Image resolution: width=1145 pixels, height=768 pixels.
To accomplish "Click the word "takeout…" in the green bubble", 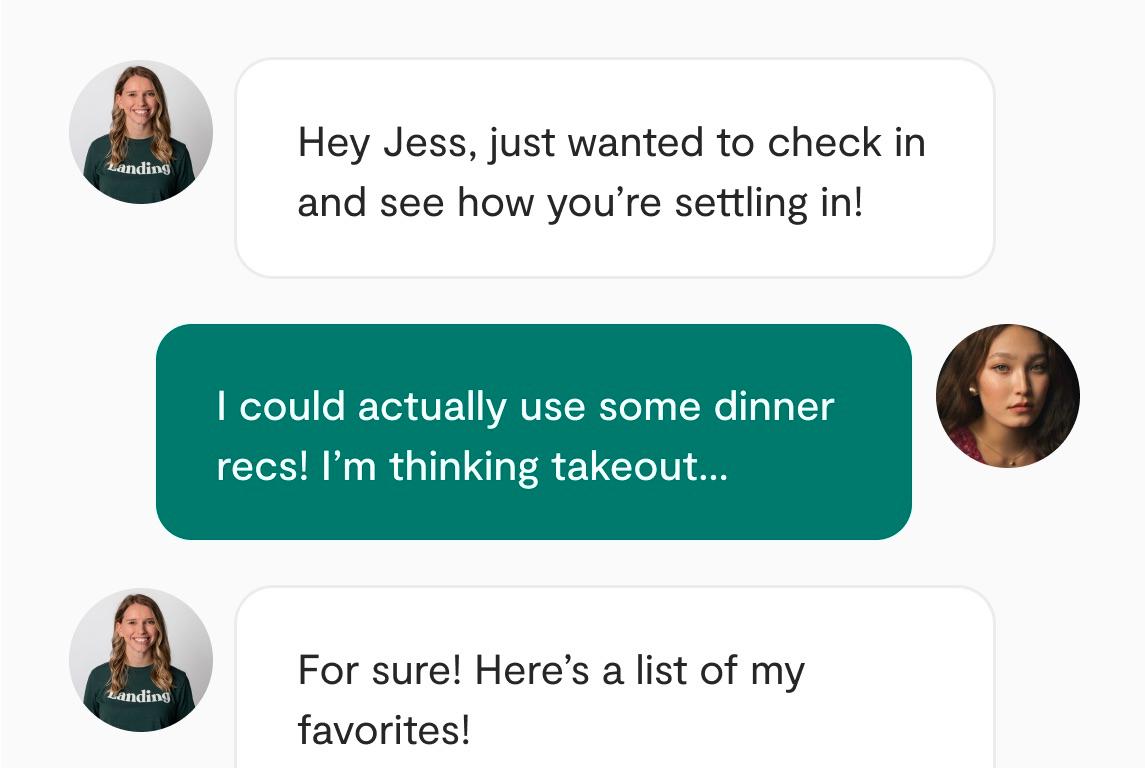I will pos(638,467).
